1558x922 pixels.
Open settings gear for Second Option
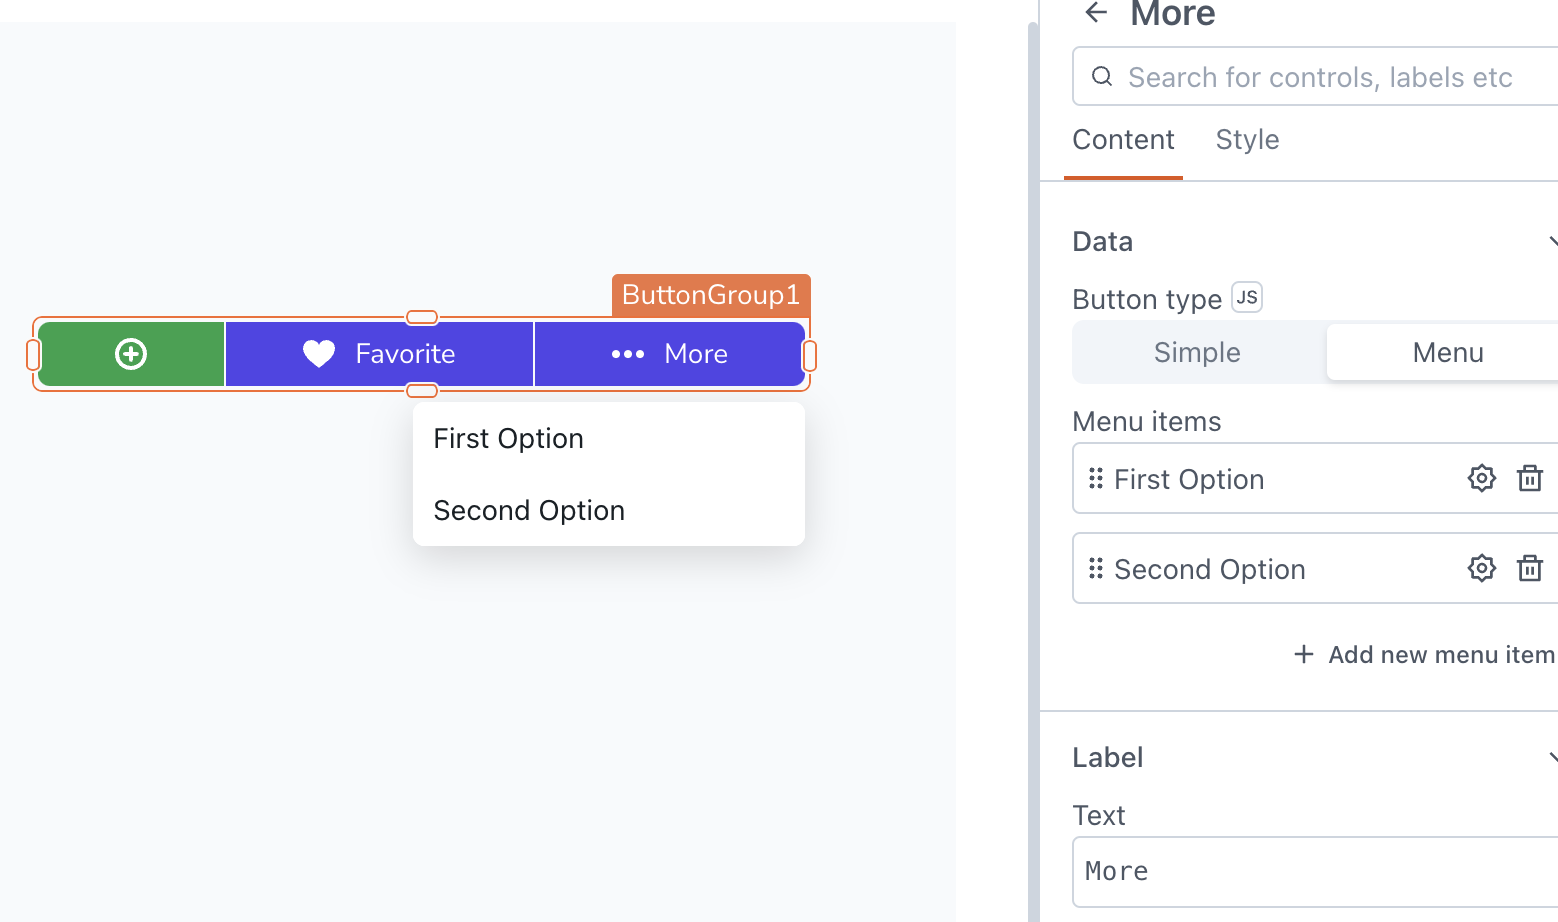[1481, 568]
